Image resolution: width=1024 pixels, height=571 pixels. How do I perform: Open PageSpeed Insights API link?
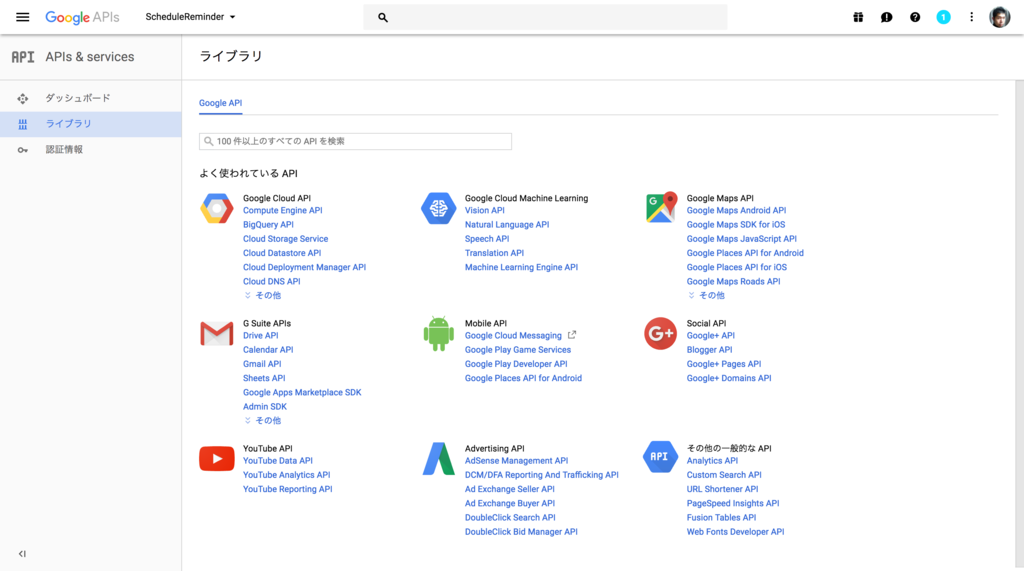733,504
